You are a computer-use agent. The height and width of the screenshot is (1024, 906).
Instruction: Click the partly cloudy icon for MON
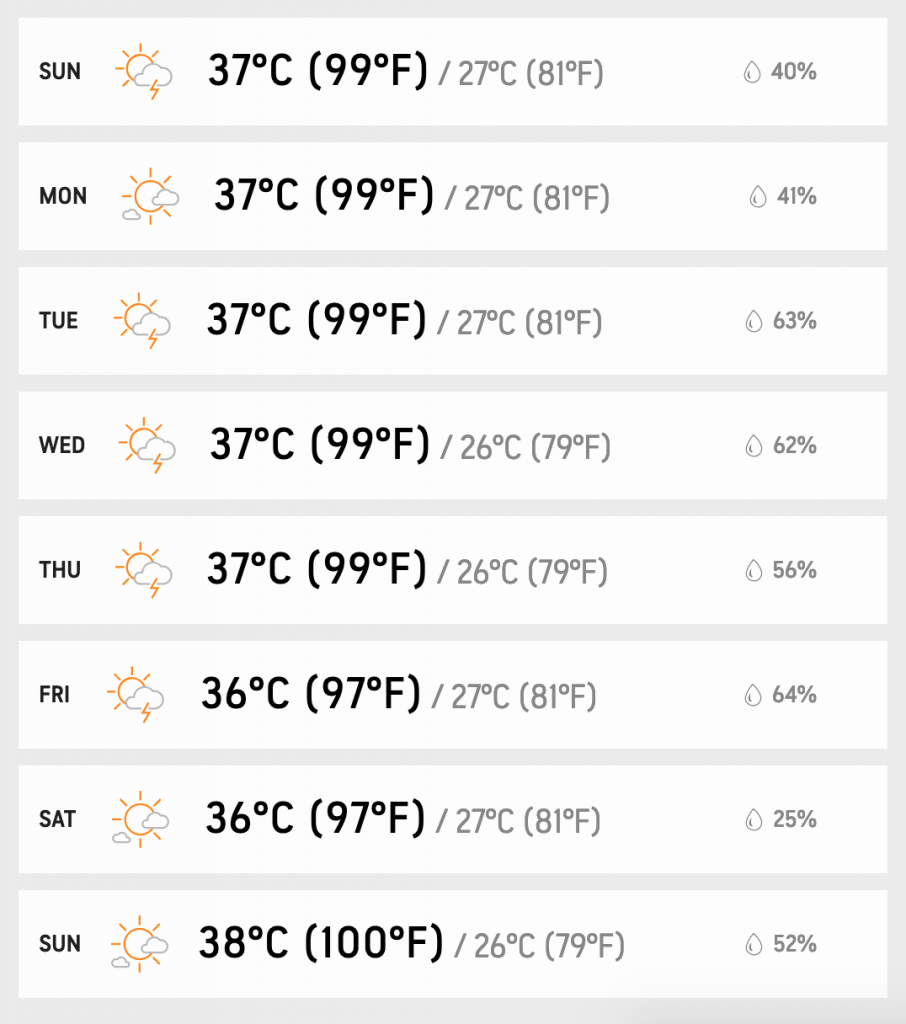click(150, 196)
